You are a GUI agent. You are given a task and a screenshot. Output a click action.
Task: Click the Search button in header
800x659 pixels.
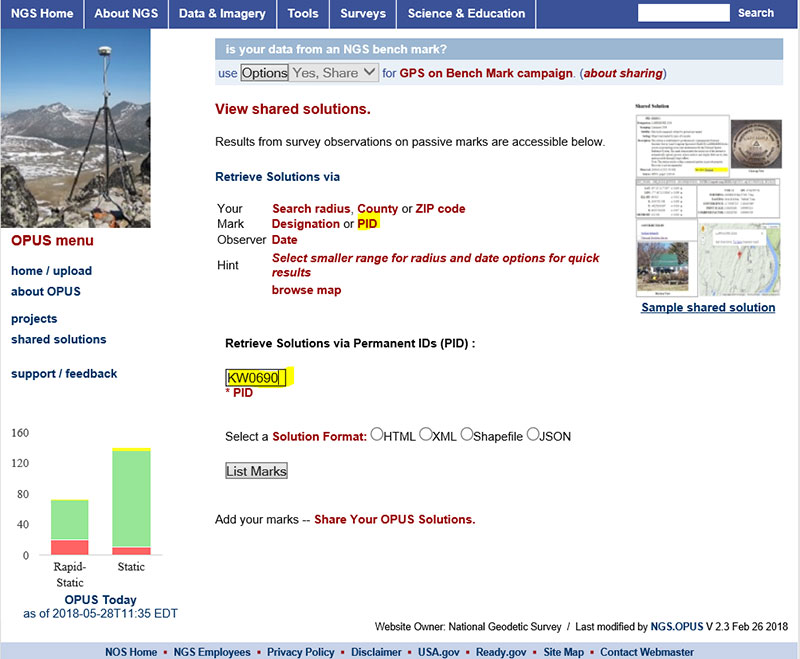point(755,13)
